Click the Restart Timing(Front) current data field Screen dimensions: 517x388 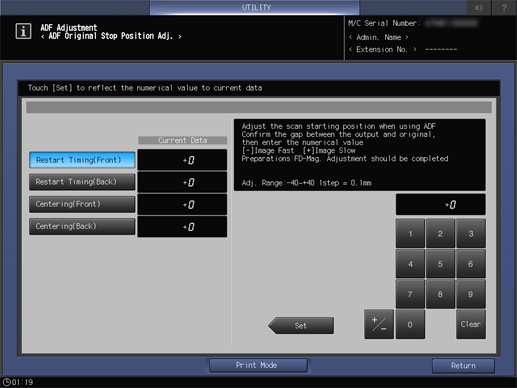(x=182, y=160)
